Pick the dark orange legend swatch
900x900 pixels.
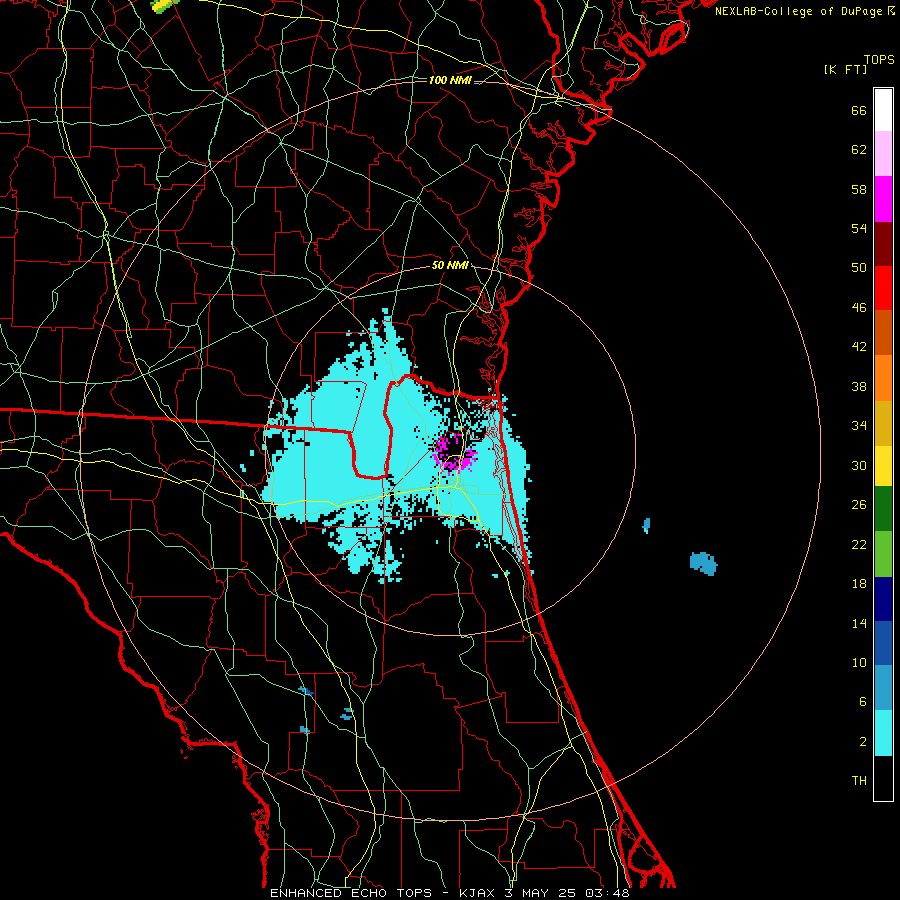pyautogui.click(x=883, y=333)
